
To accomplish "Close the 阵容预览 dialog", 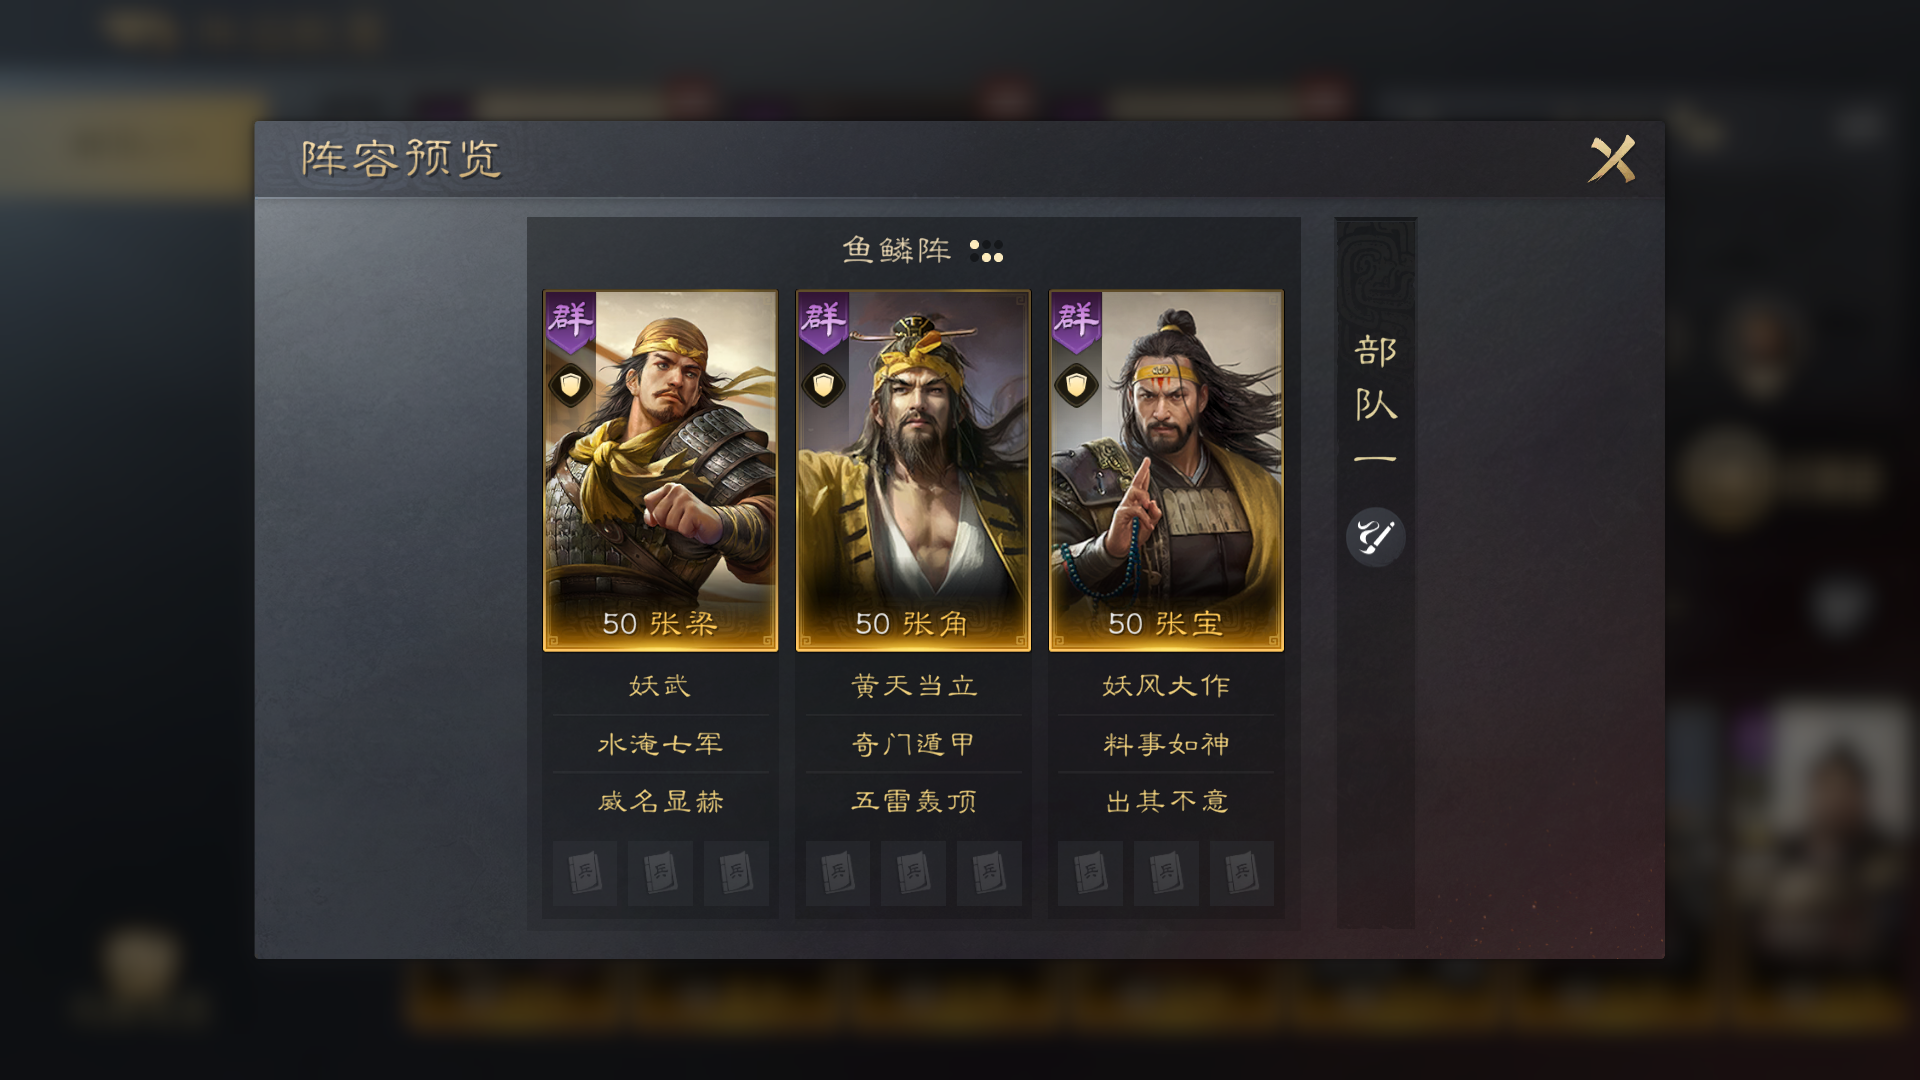I will point(1612,159).
